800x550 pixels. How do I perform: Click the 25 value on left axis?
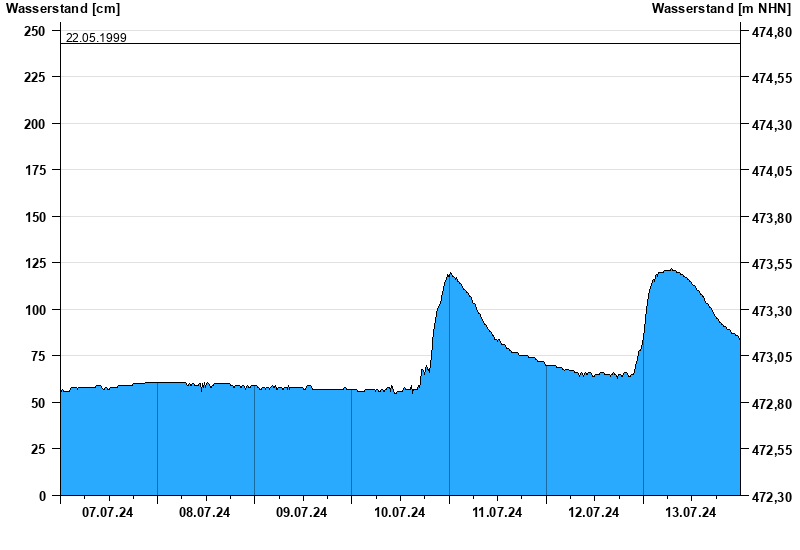[x=38, y=449]
